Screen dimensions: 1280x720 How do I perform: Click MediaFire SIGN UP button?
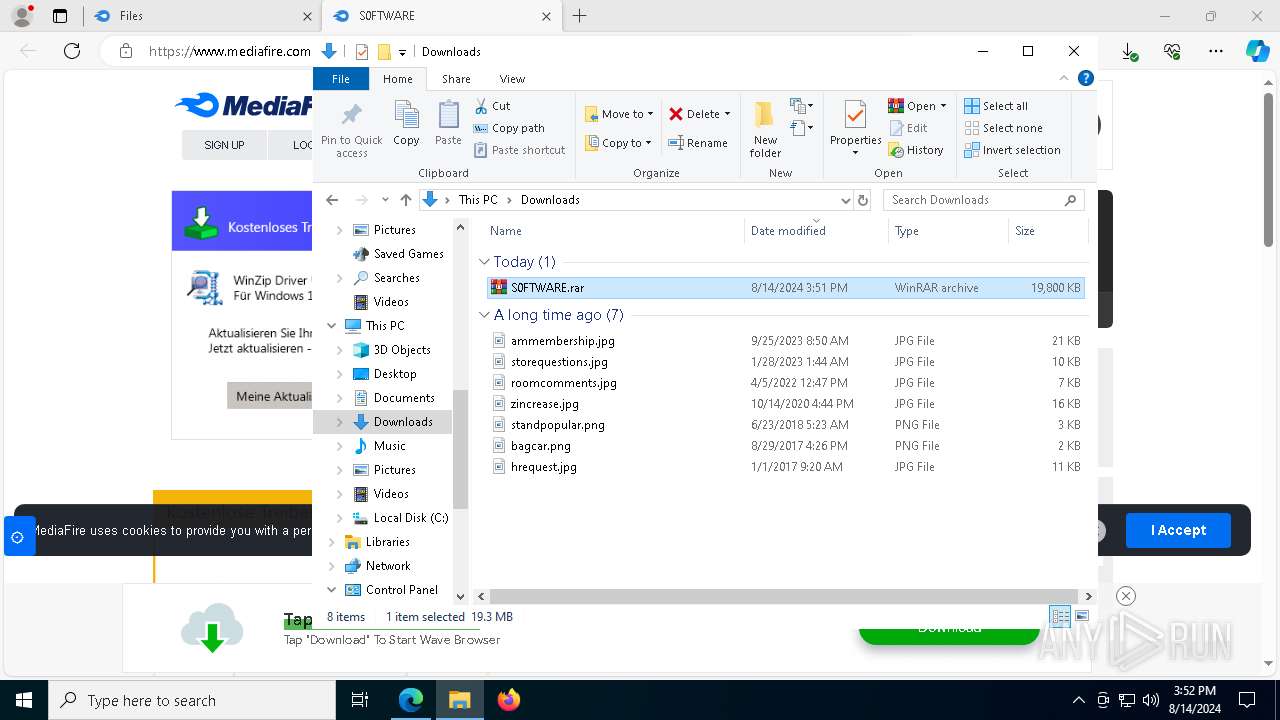click(x=224, y=145)
